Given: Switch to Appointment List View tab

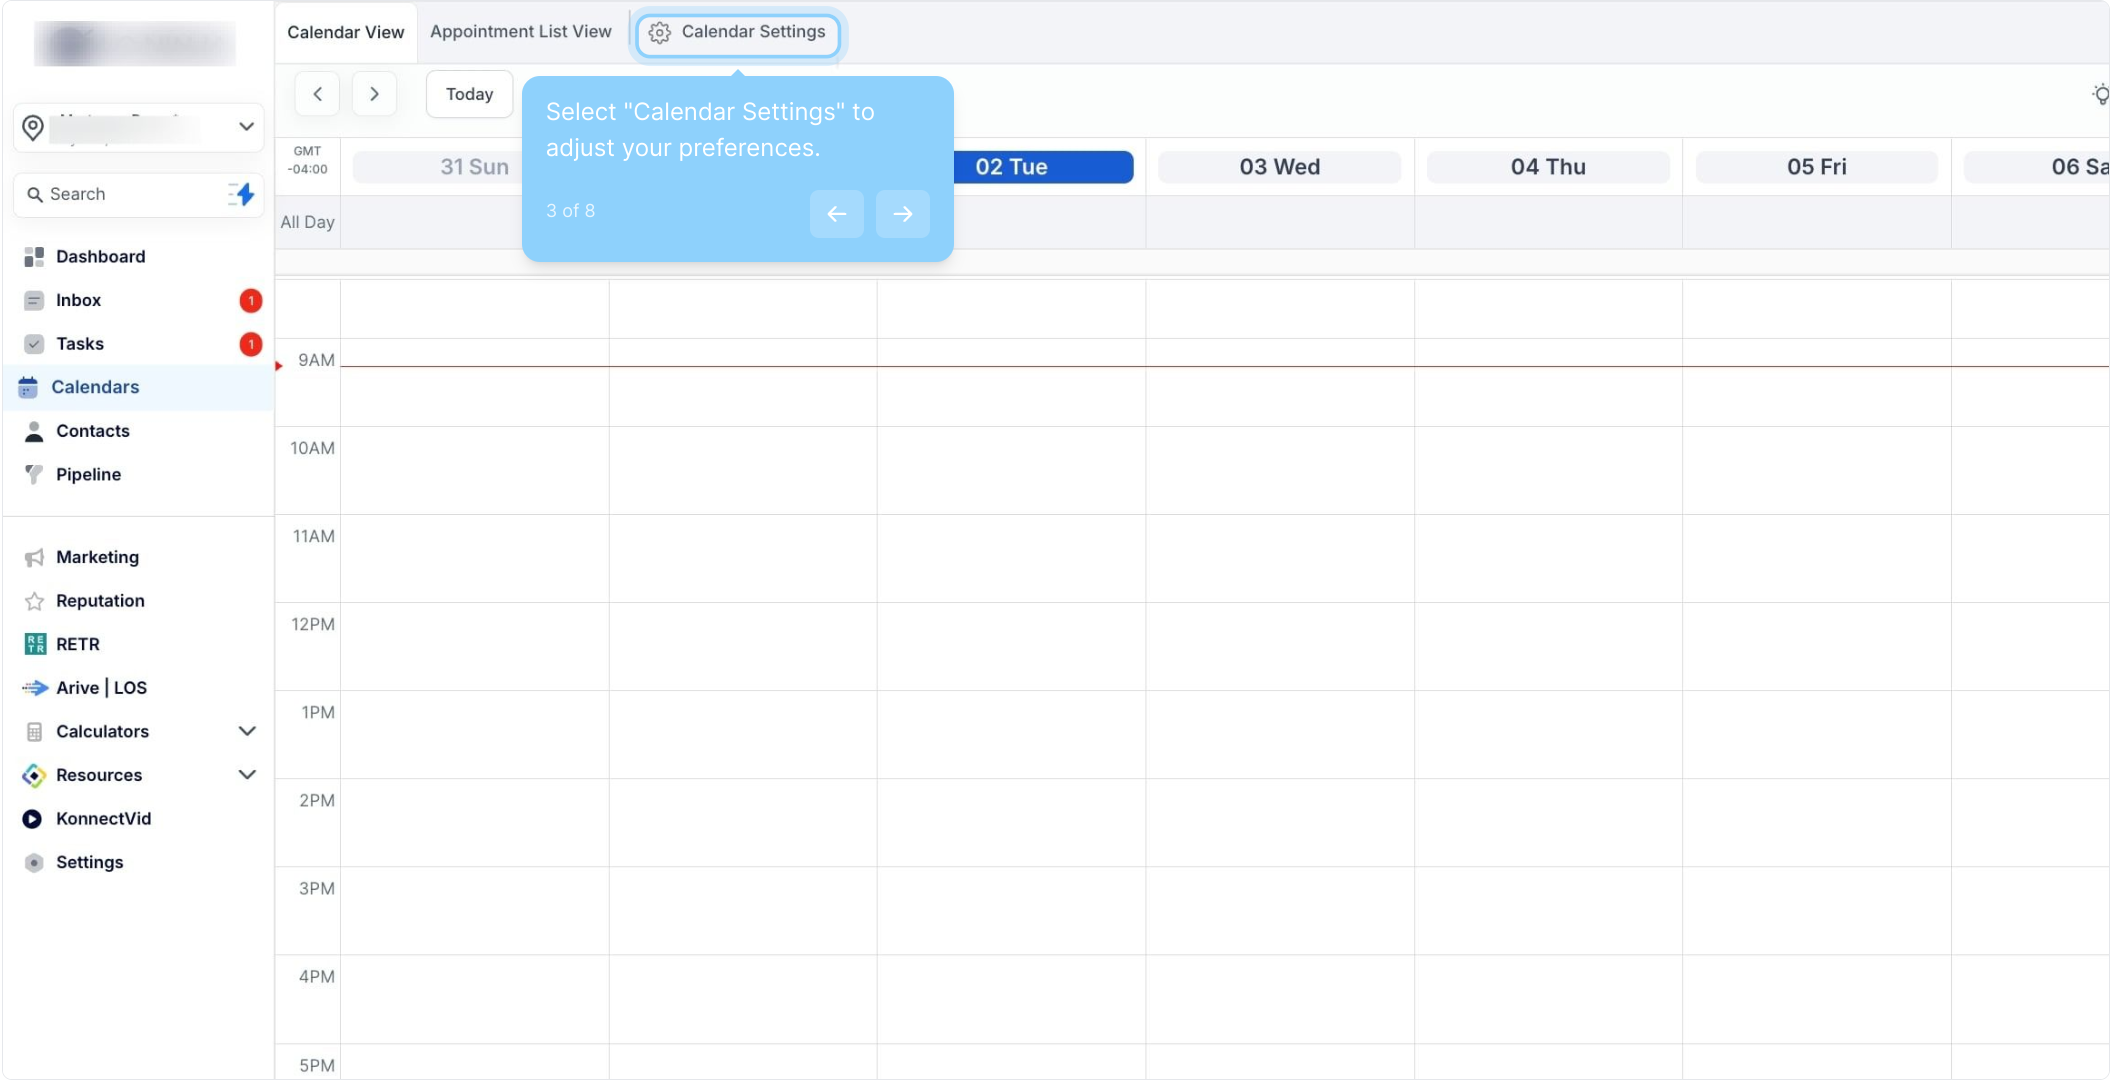Looking at the screenshot, I should (x=520, y=32).
